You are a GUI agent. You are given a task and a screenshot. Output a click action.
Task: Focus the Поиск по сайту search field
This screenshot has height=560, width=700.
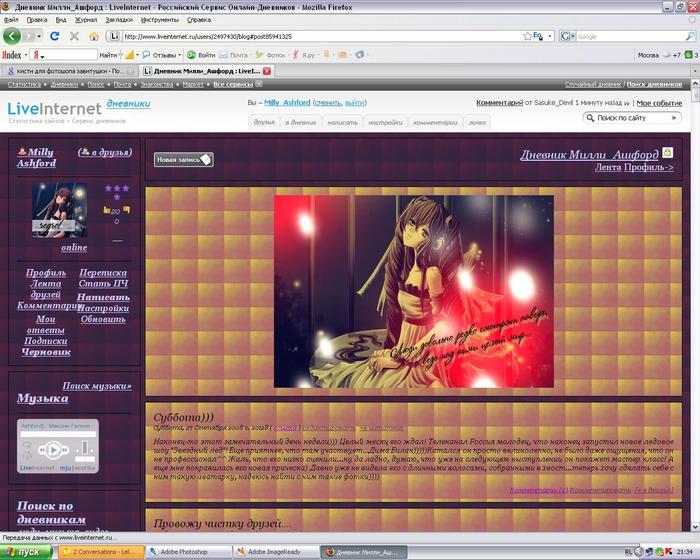click(x=631, y=118)
